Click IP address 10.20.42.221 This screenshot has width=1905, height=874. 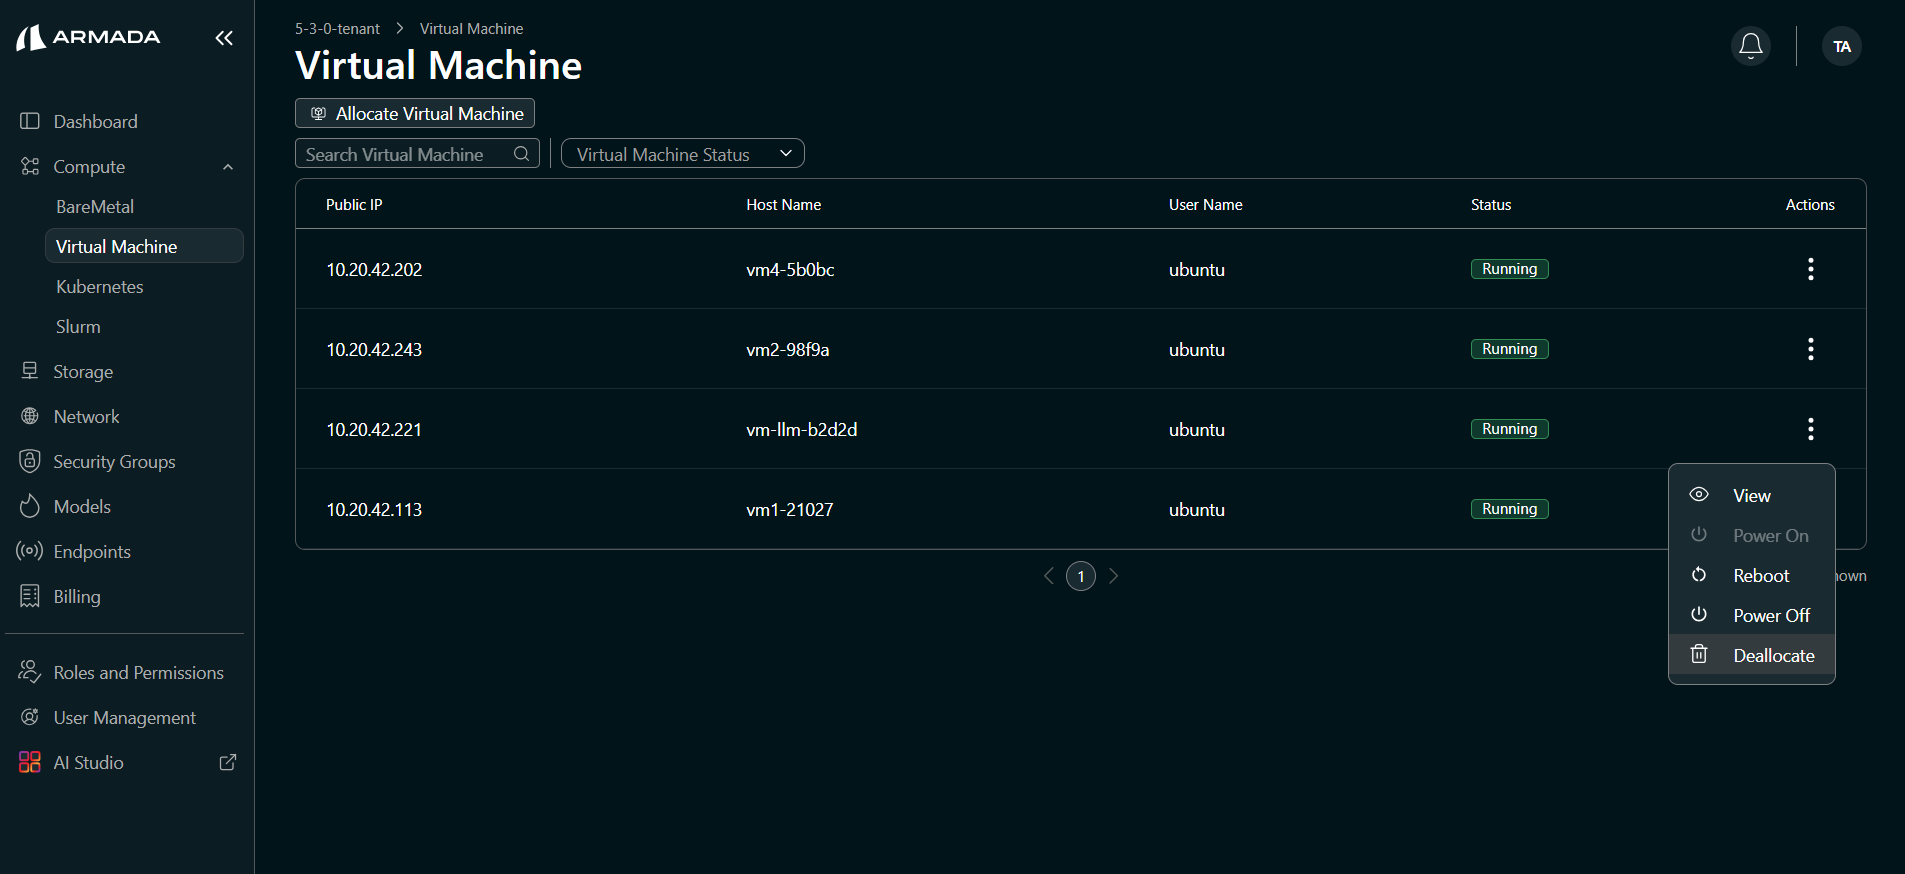(x=374, y=430)
